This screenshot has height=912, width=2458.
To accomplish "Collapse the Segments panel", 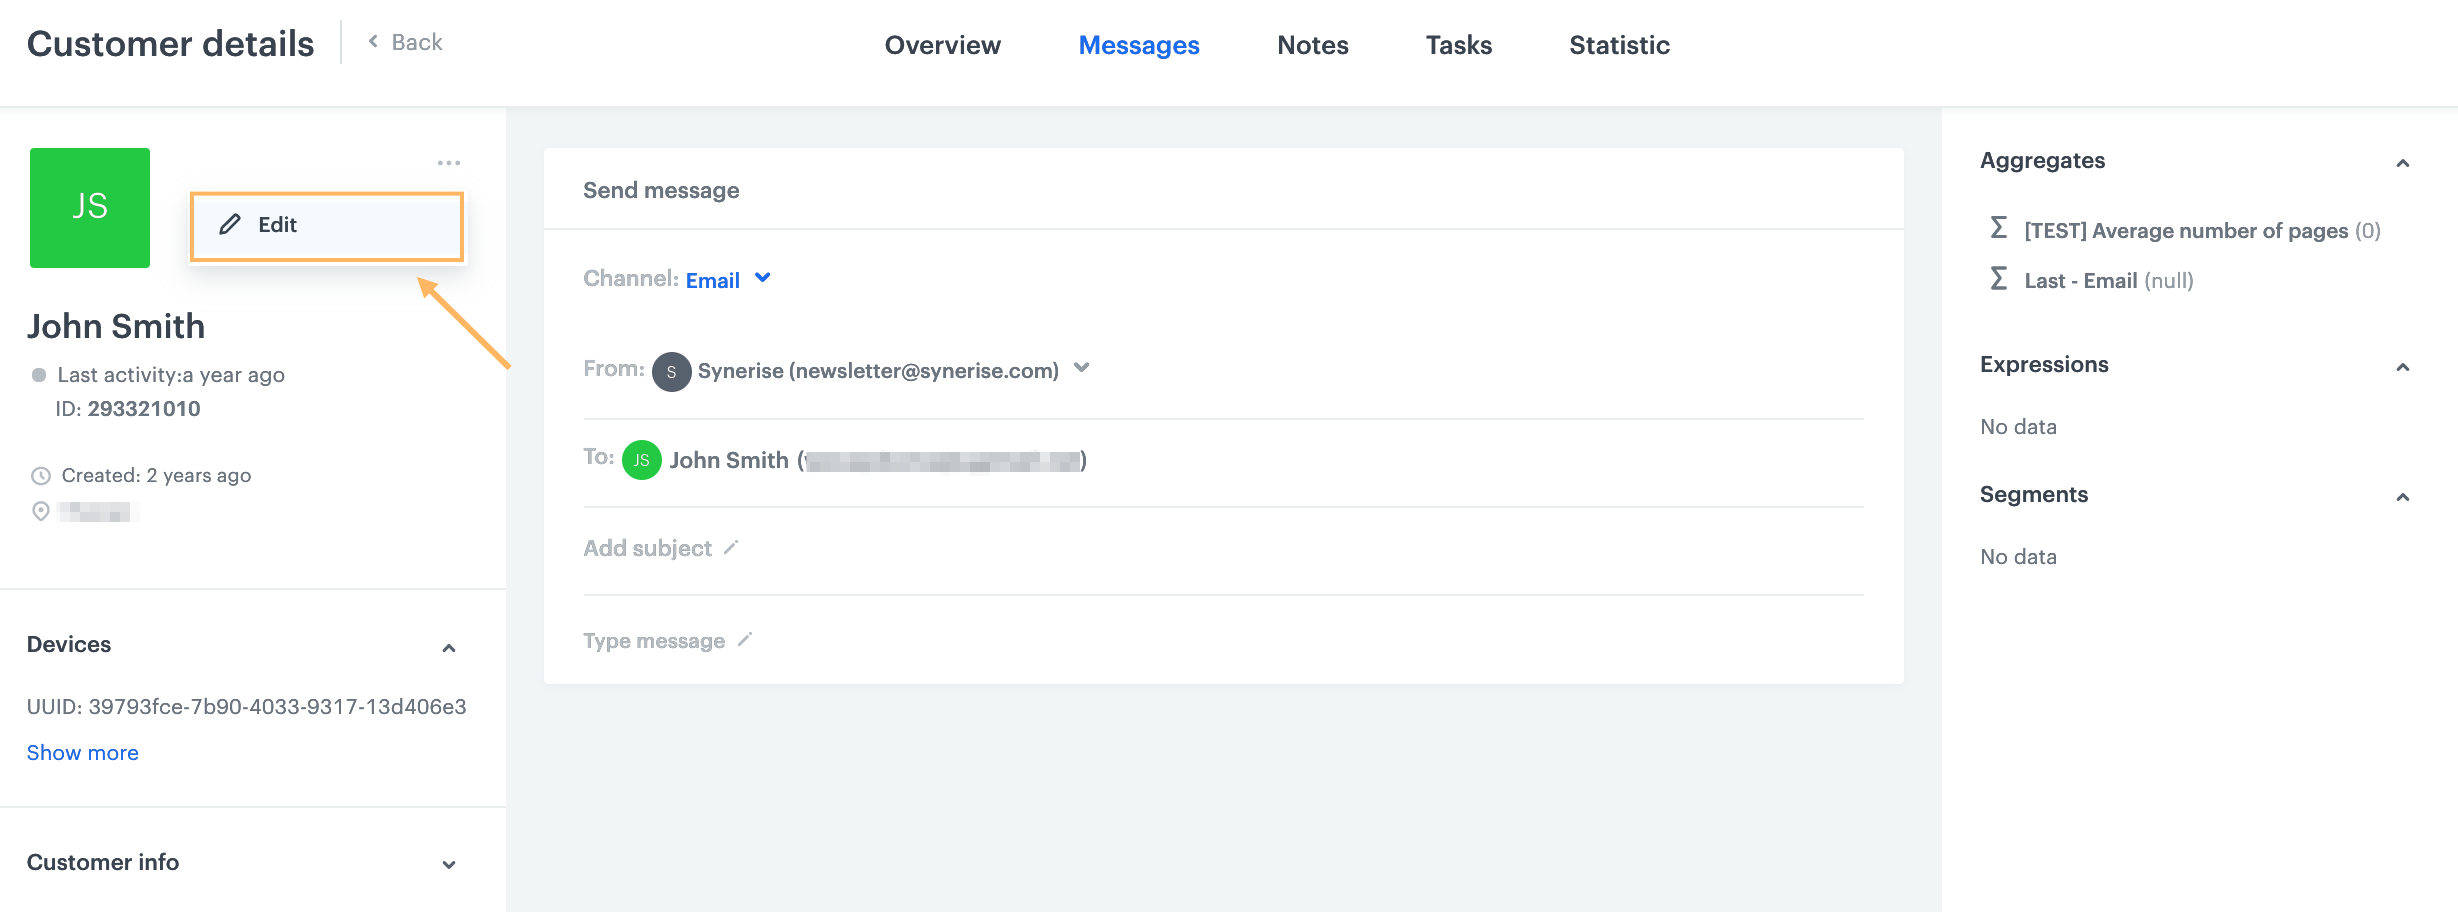I will point(2402,497).
